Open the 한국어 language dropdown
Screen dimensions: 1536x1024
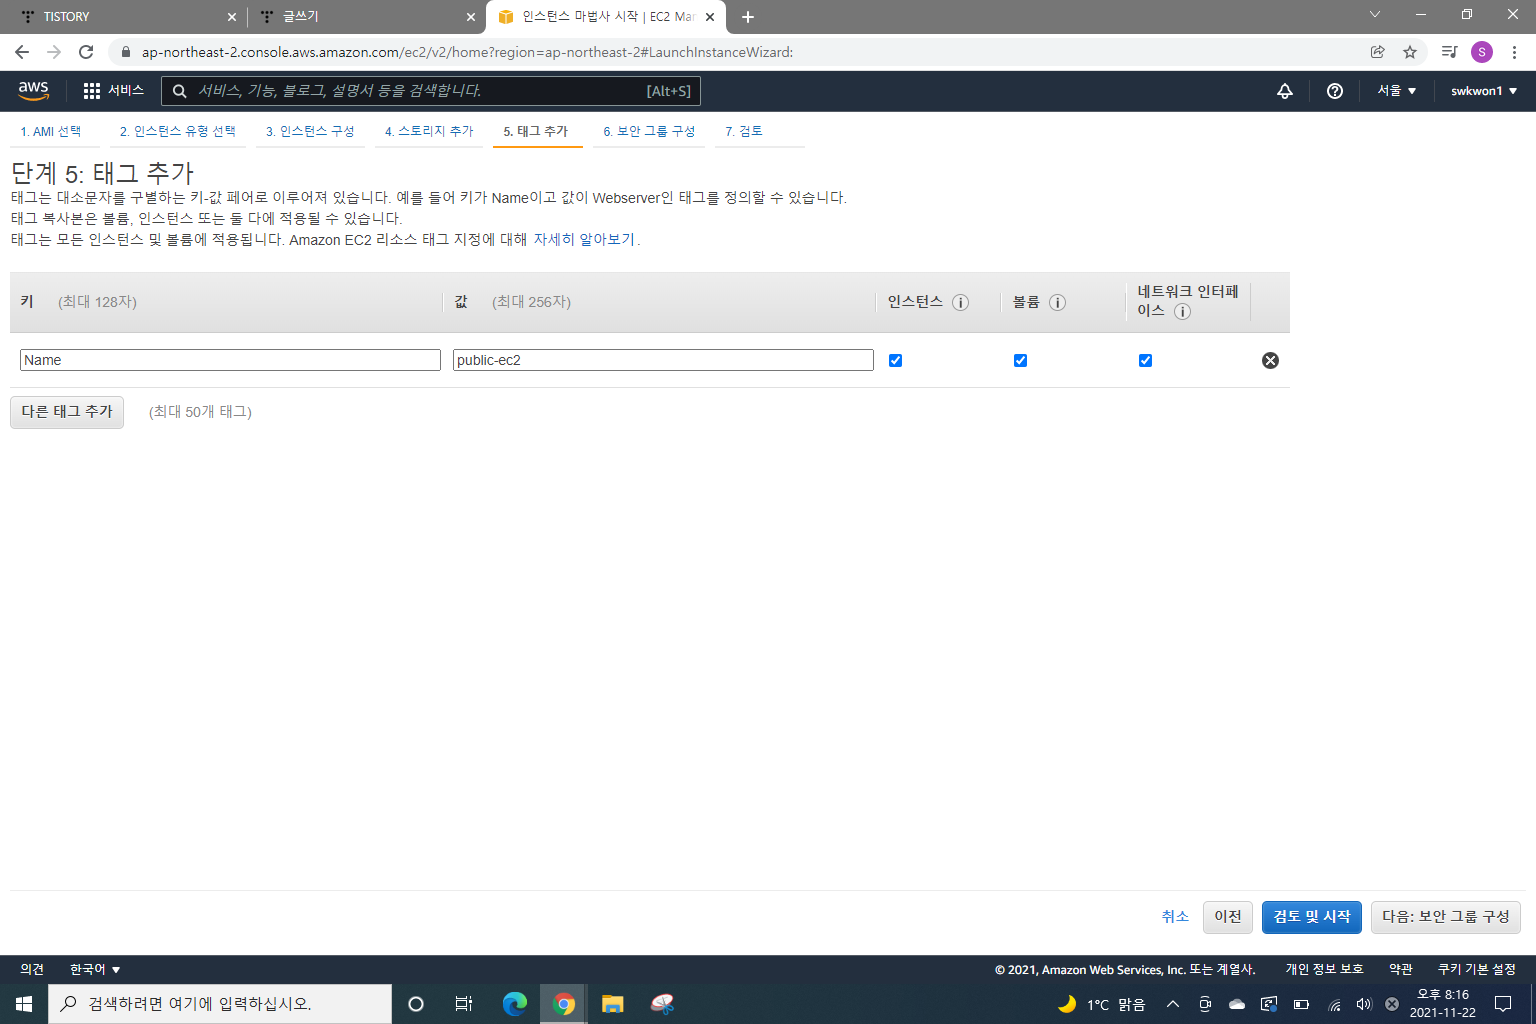tap(95, 969)
